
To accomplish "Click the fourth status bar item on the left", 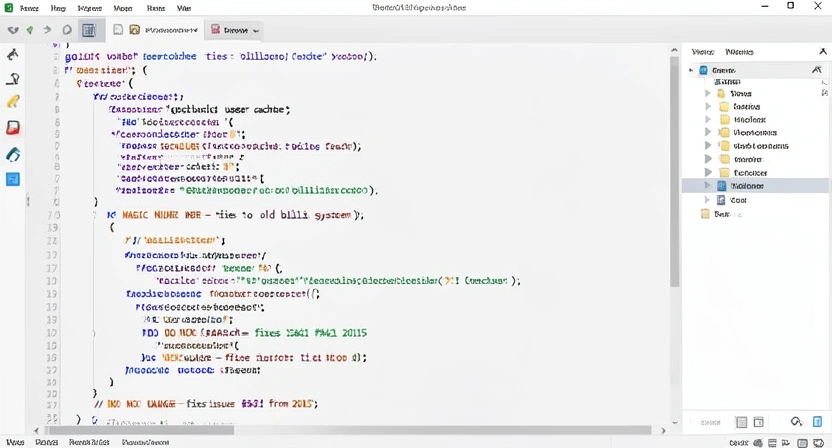I will pos(145,442).
